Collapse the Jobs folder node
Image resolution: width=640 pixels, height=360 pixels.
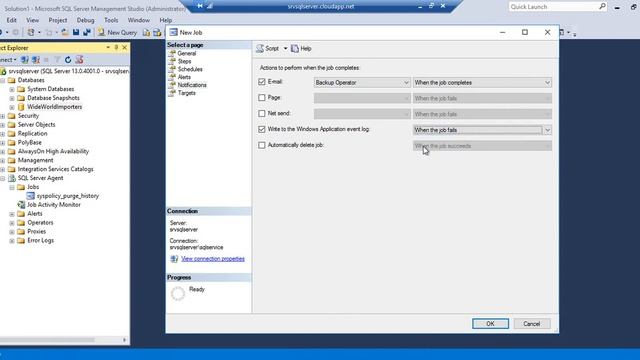[12, 187]
